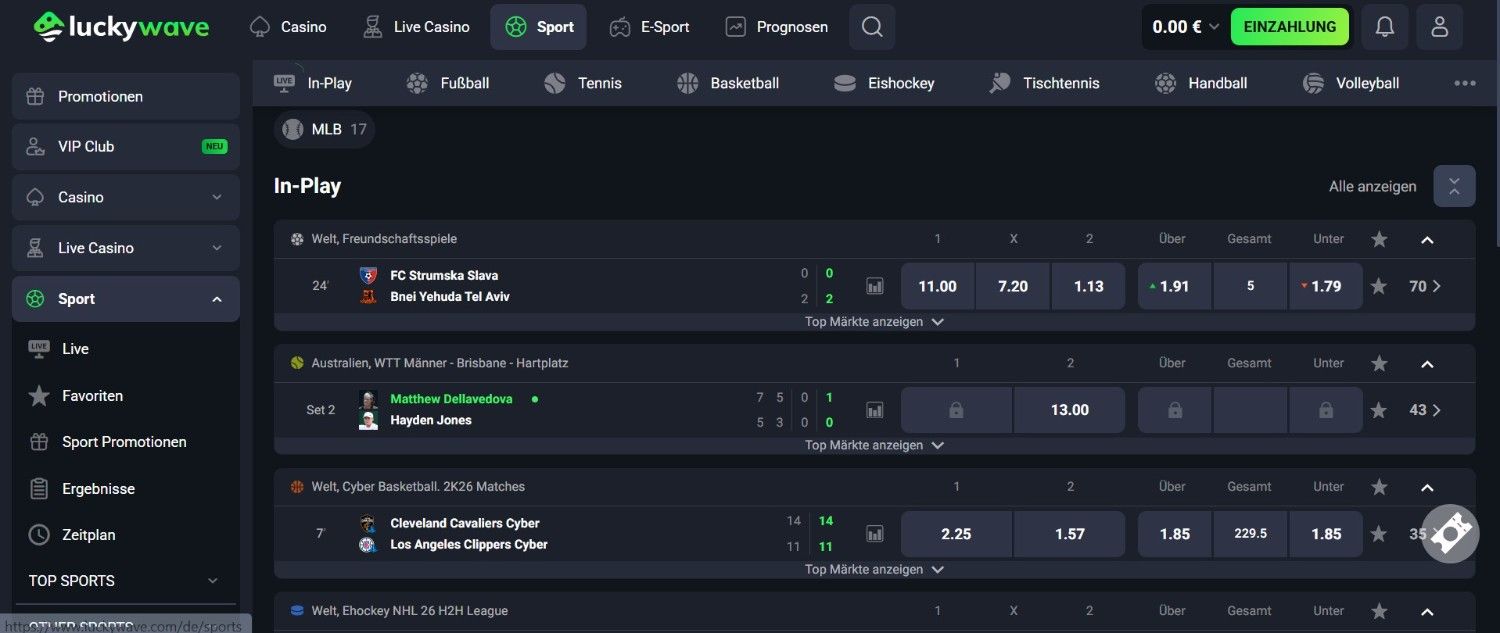This screenshot has width=1500, height=633.
Task: Favorite the Matthew Dellavedova match star
Action: coord(1379,410)
